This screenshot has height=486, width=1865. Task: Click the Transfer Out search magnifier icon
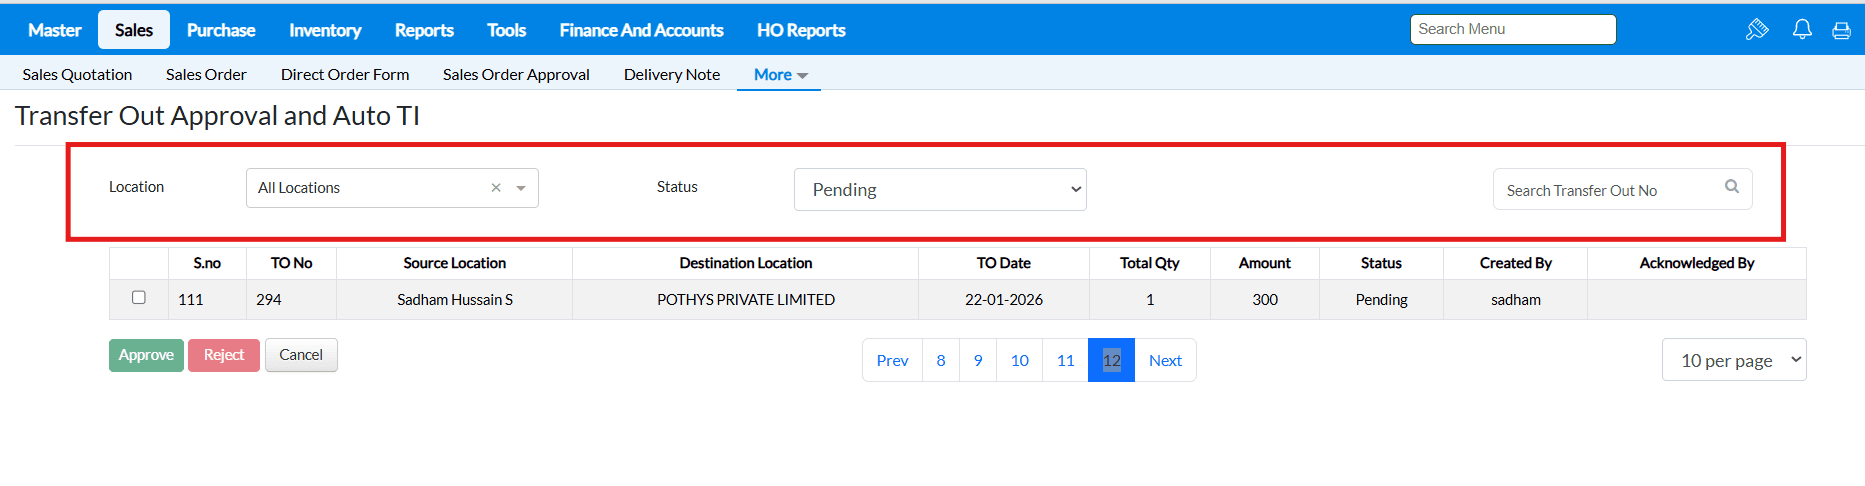click(1732, 187)
